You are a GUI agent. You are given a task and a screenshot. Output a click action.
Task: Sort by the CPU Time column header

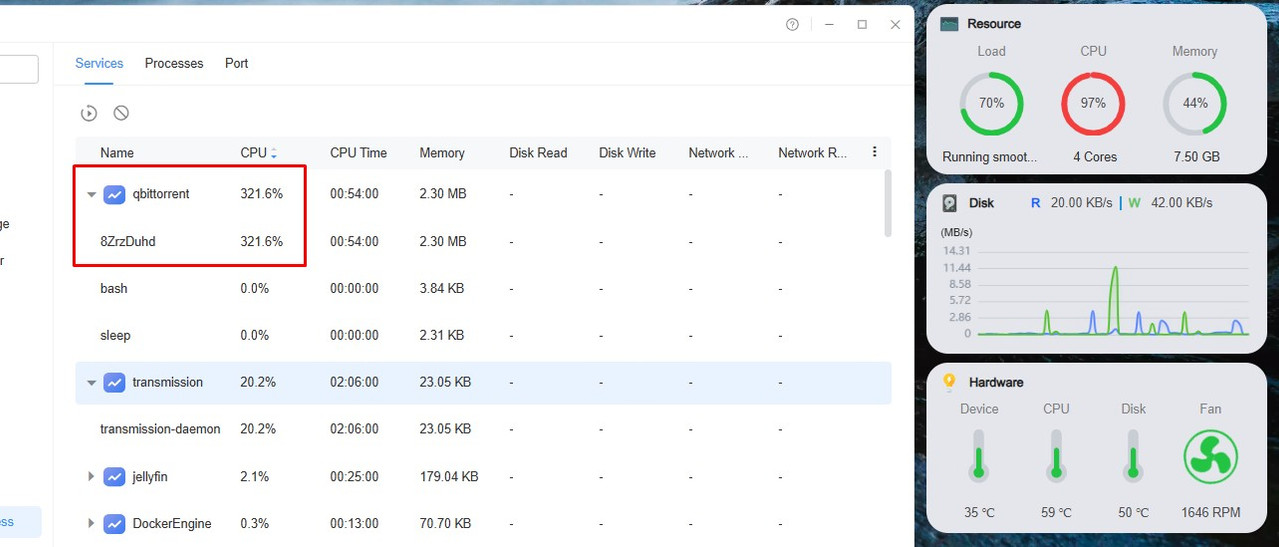[x=358, y=153]
